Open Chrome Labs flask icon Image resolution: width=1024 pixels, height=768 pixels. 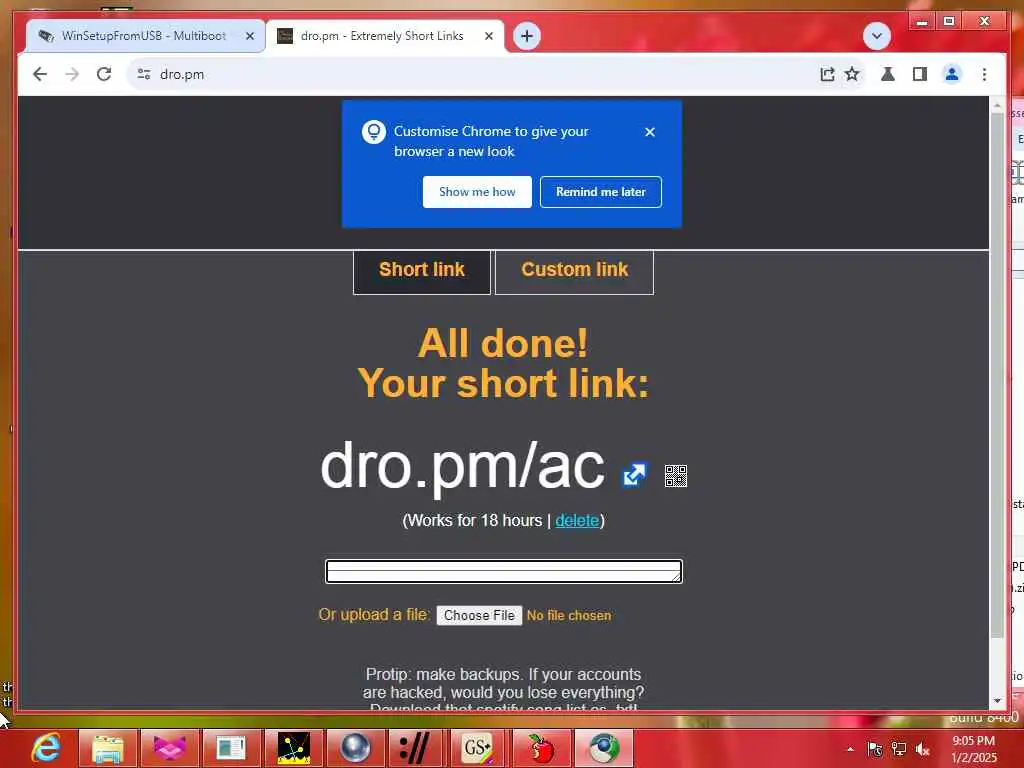point(888,74)
